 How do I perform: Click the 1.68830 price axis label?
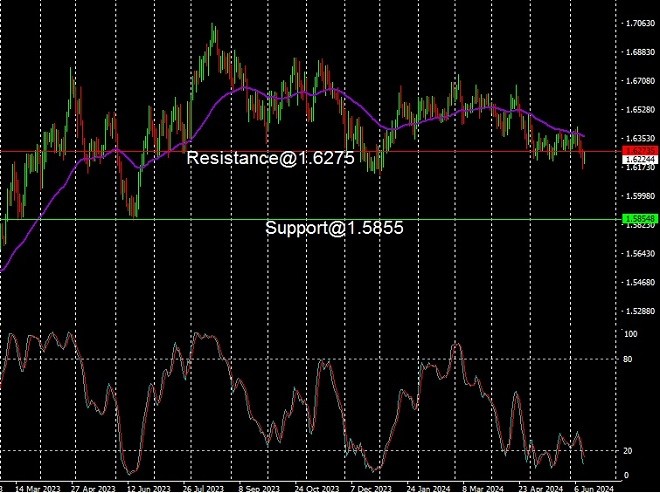(x=640, y=52)
